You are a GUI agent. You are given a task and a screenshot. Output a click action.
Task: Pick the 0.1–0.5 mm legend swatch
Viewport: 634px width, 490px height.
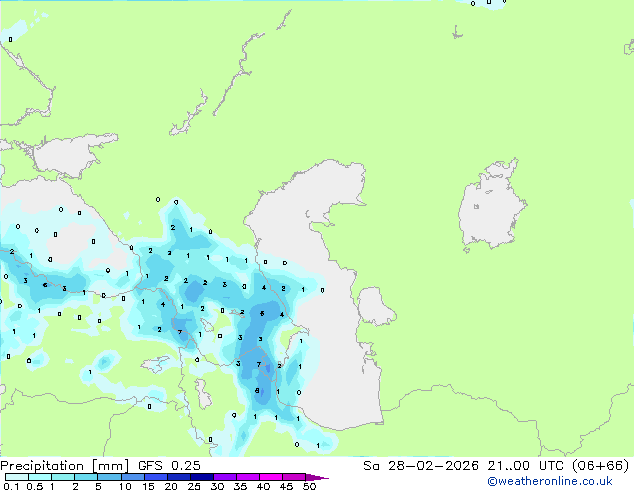17,477
